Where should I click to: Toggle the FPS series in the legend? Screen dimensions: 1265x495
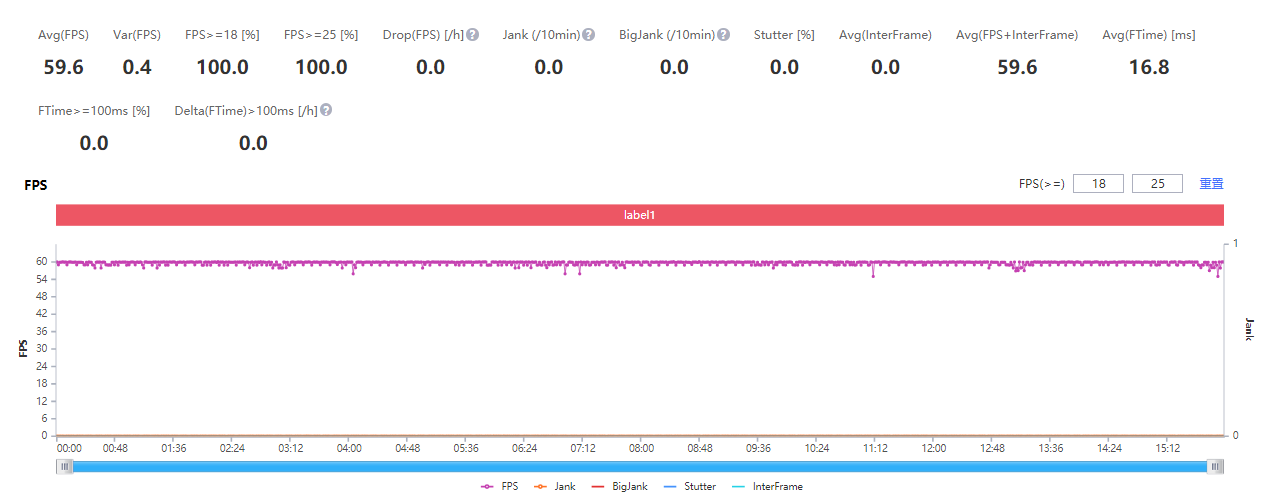[x=500, y=486]
